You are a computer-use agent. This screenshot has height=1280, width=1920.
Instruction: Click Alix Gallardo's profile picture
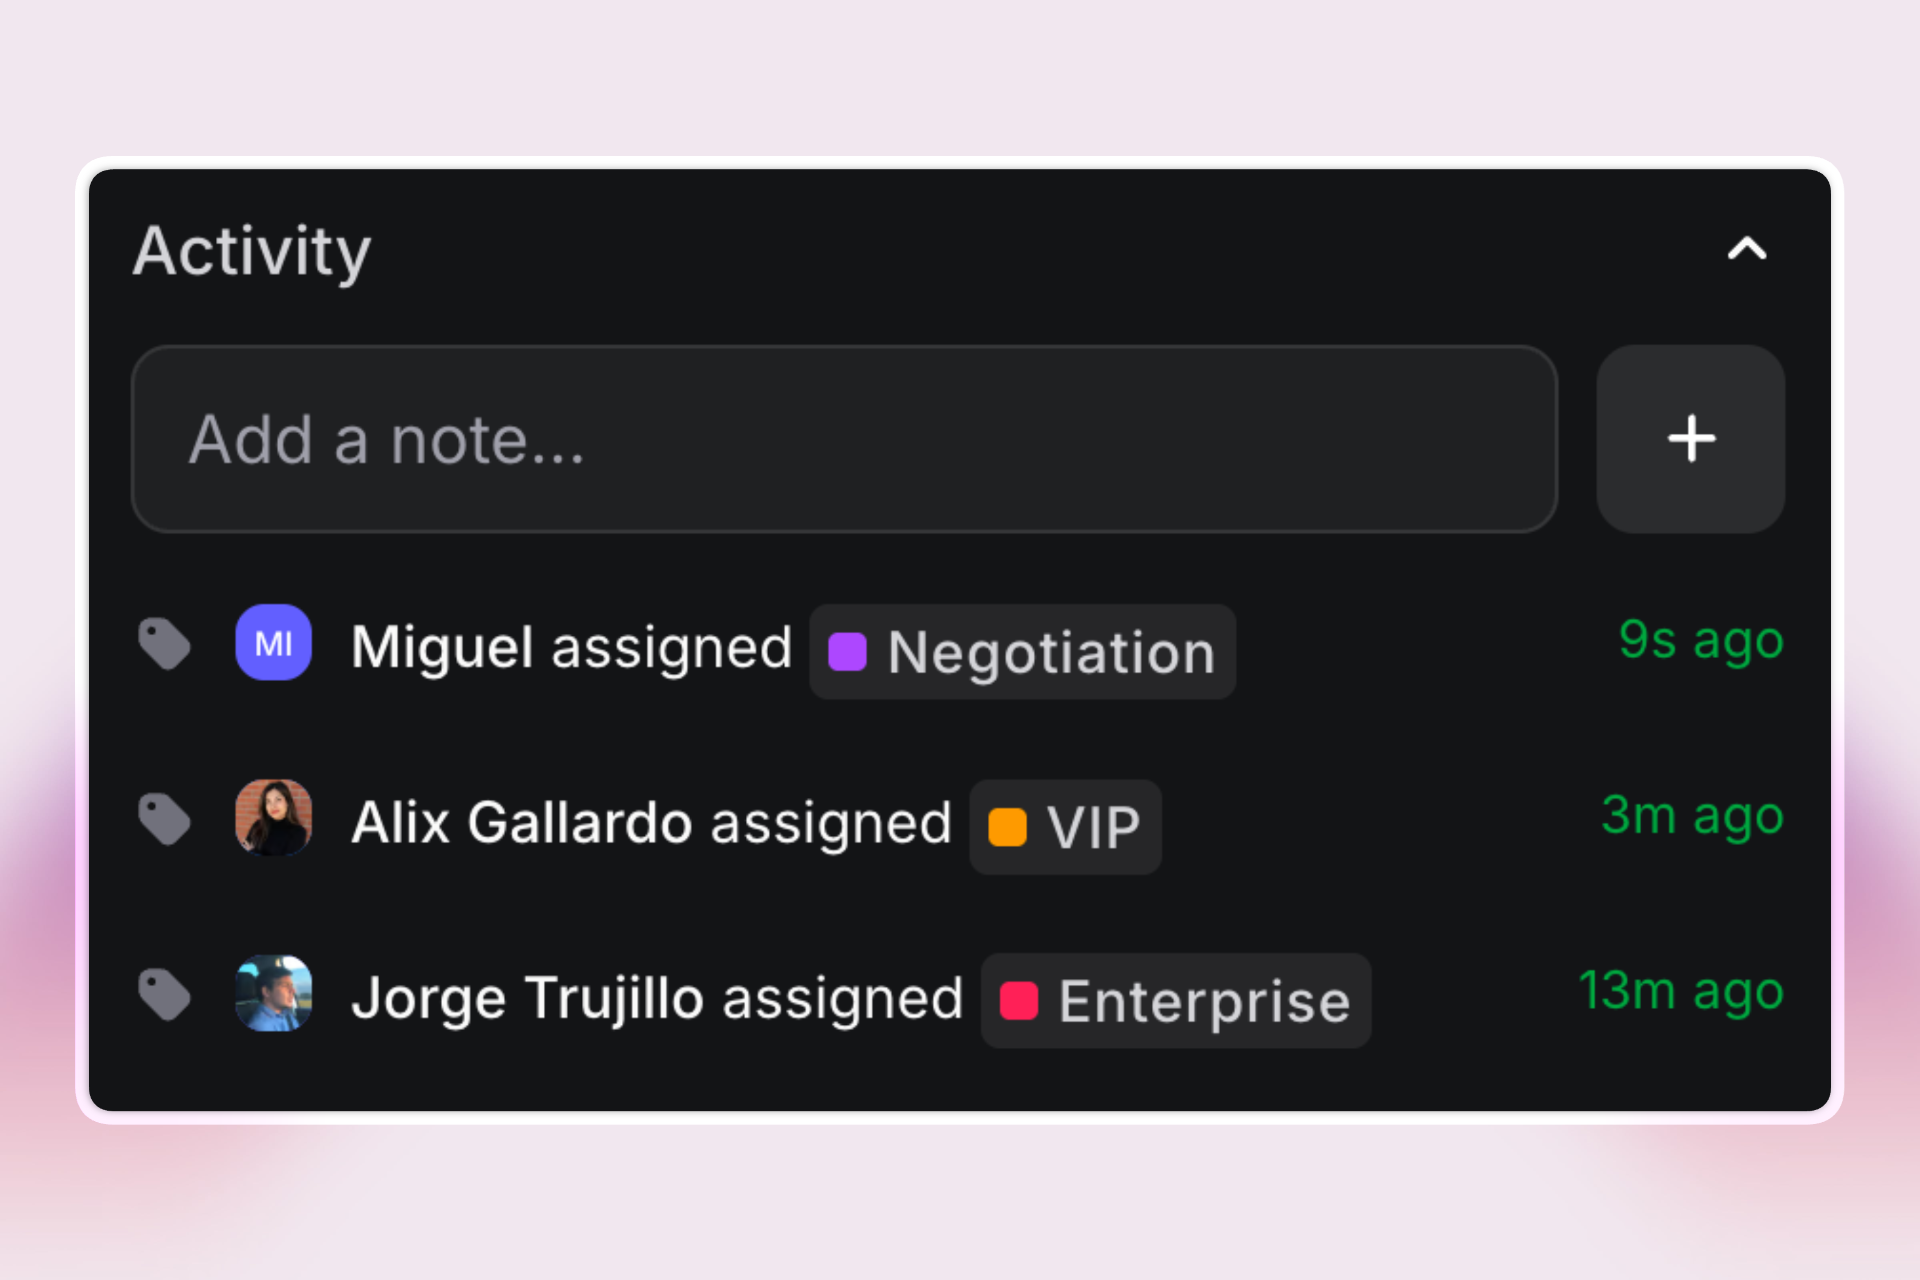click(273, 818)
